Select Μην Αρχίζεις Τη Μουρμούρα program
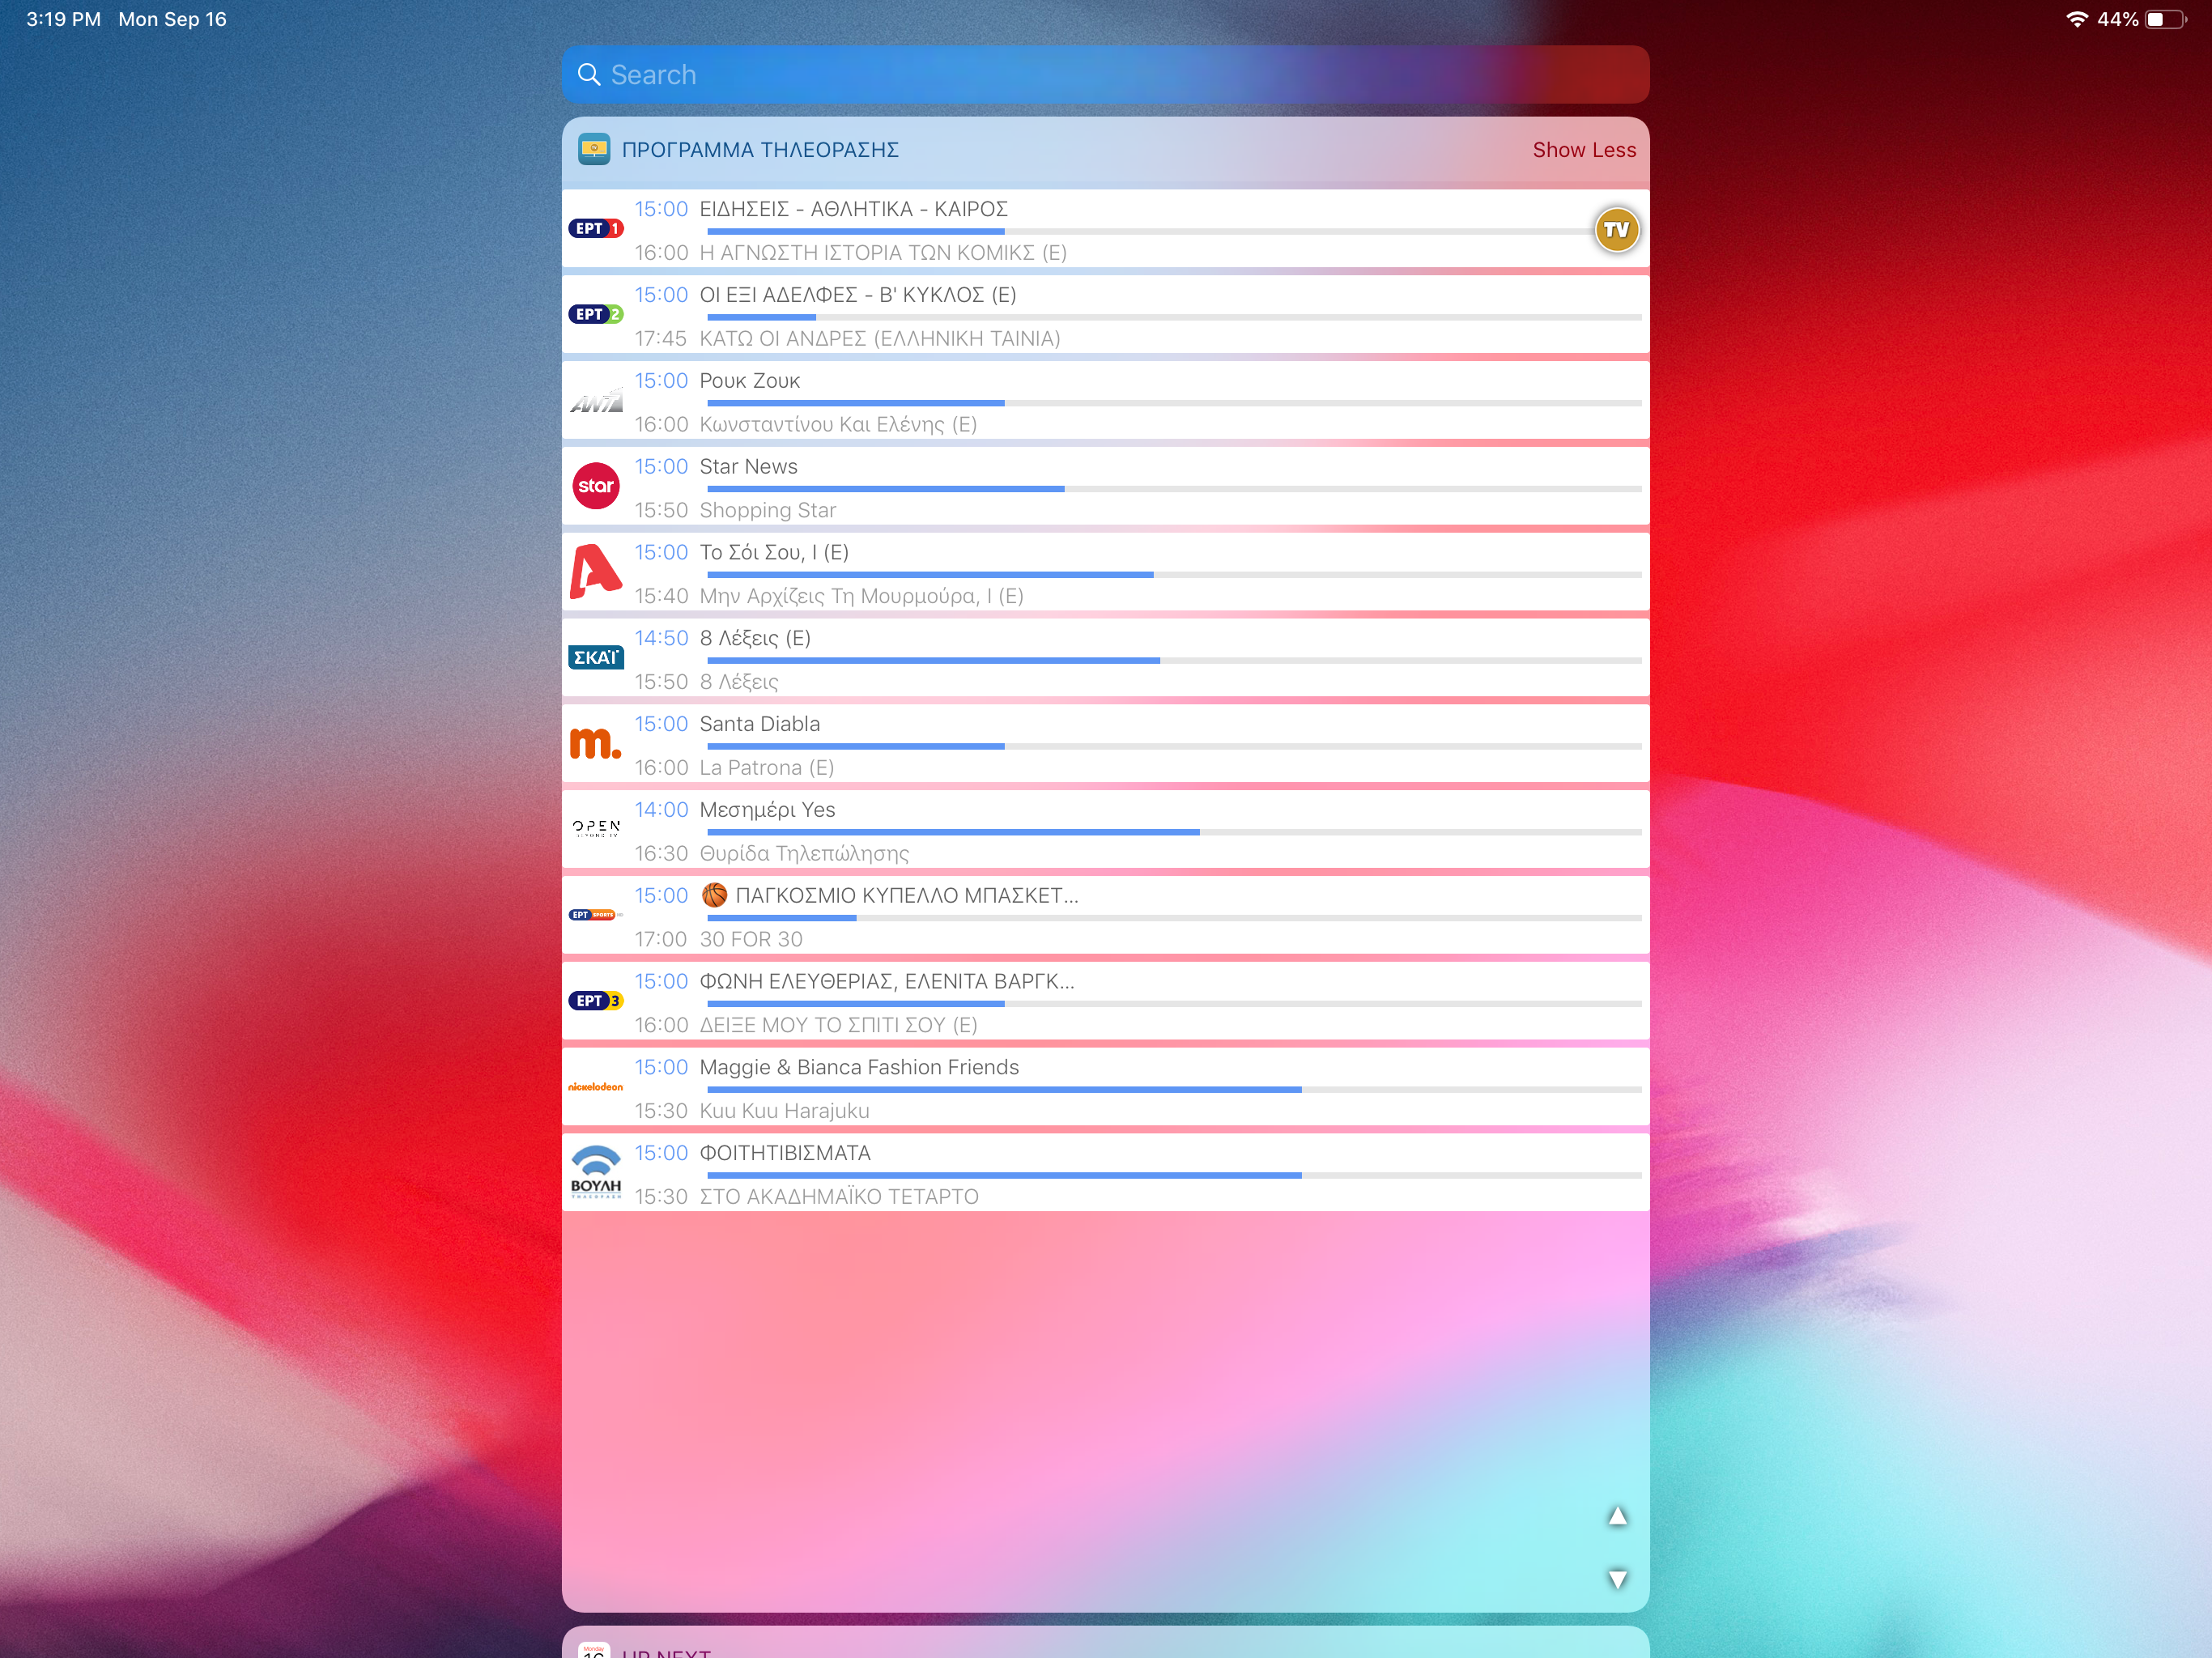This screenshot has width=2212, height=1658. (861, 597)
